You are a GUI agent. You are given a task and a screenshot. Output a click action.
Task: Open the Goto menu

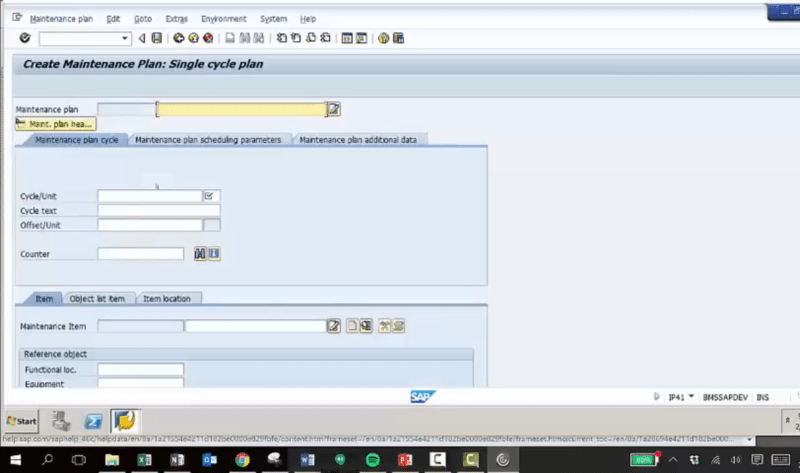[x=143, y=19]
